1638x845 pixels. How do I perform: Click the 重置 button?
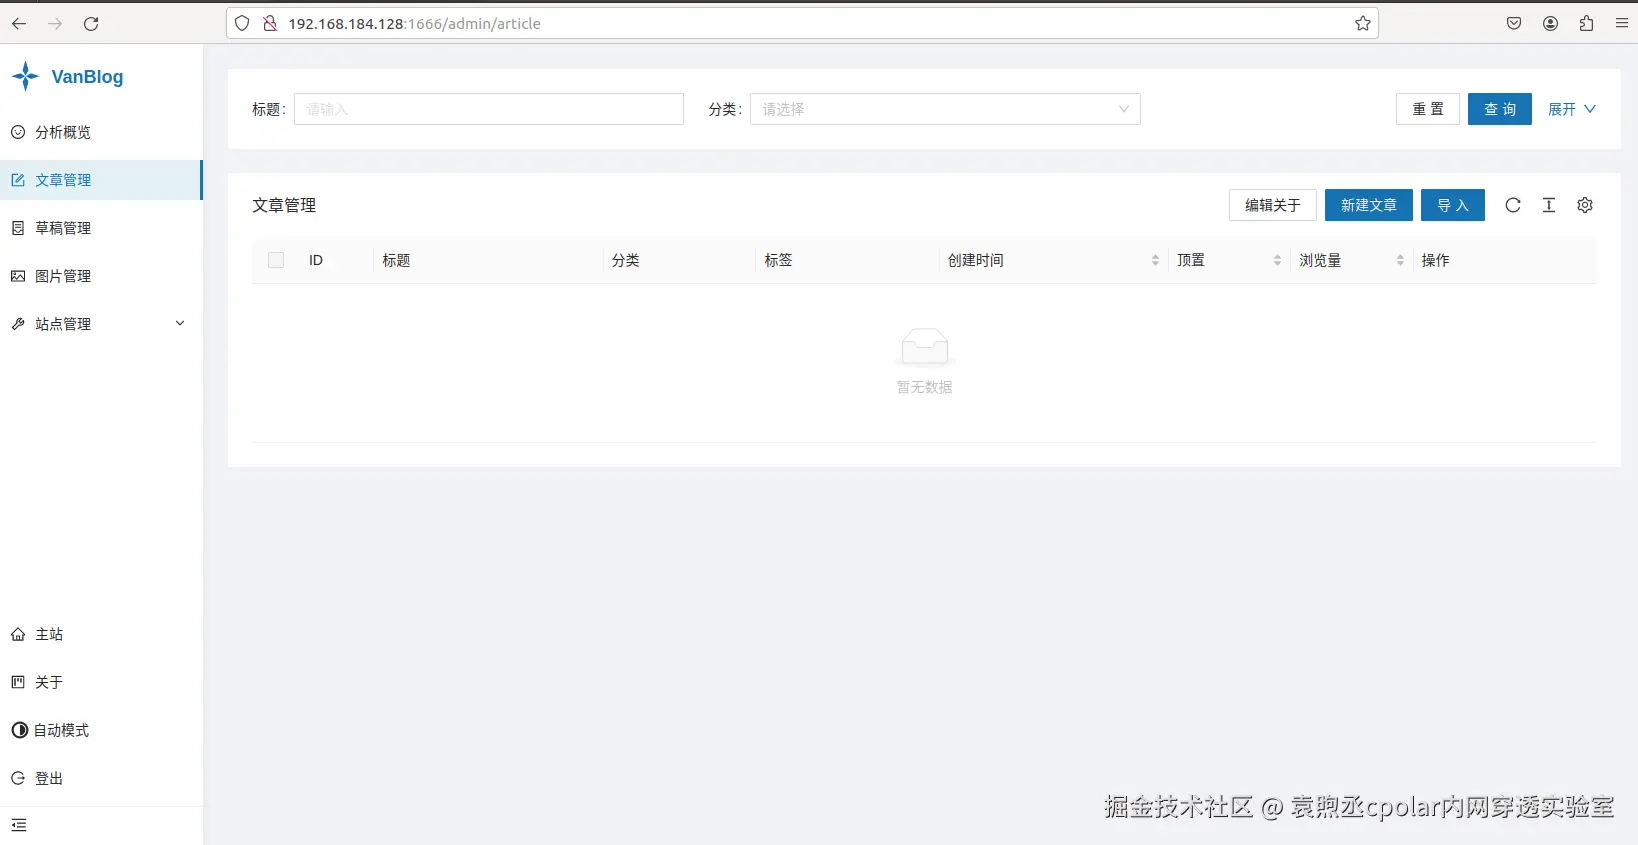[x=1428, y=109]
